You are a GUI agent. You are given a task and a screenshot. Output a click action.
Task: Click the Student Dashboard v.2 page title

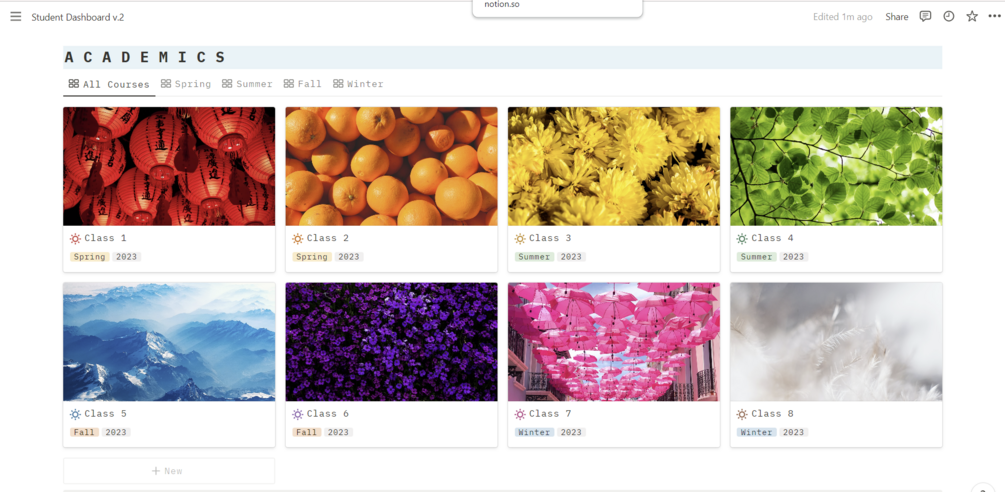coord(78,17)
